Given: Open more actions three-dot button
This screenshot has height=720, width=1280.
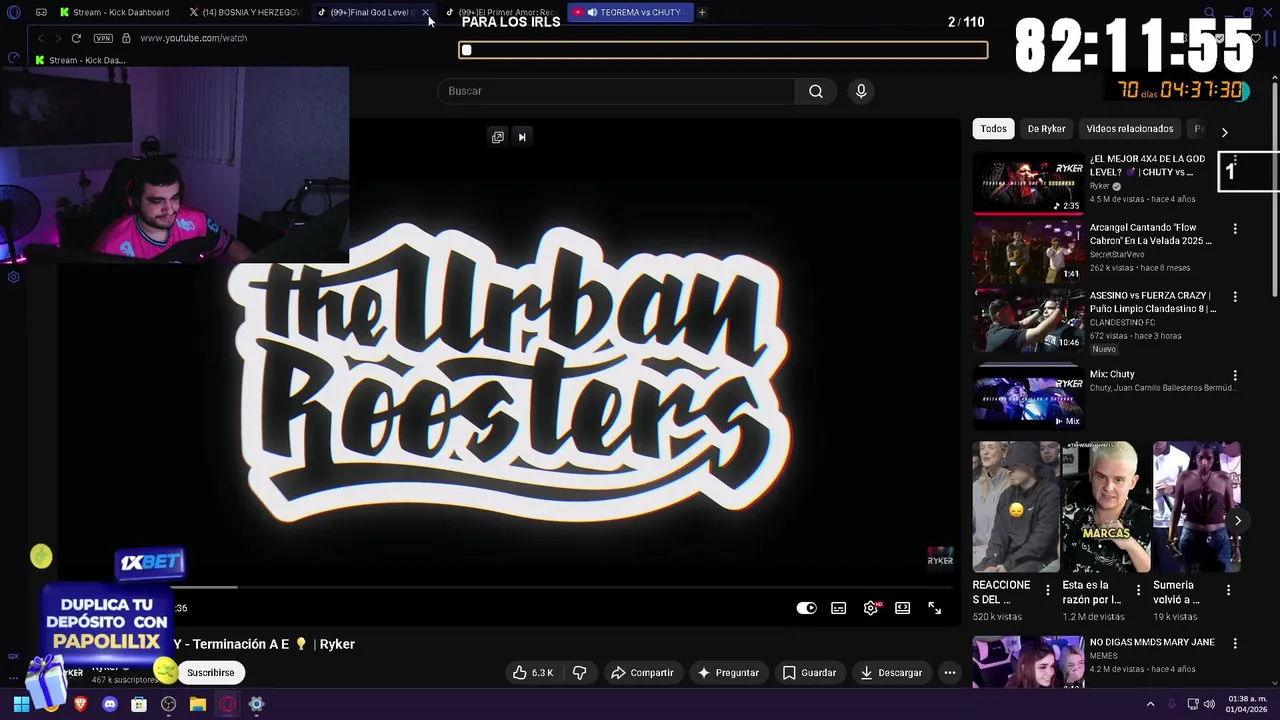Looking at the screenshot, I should coord(950,673).
